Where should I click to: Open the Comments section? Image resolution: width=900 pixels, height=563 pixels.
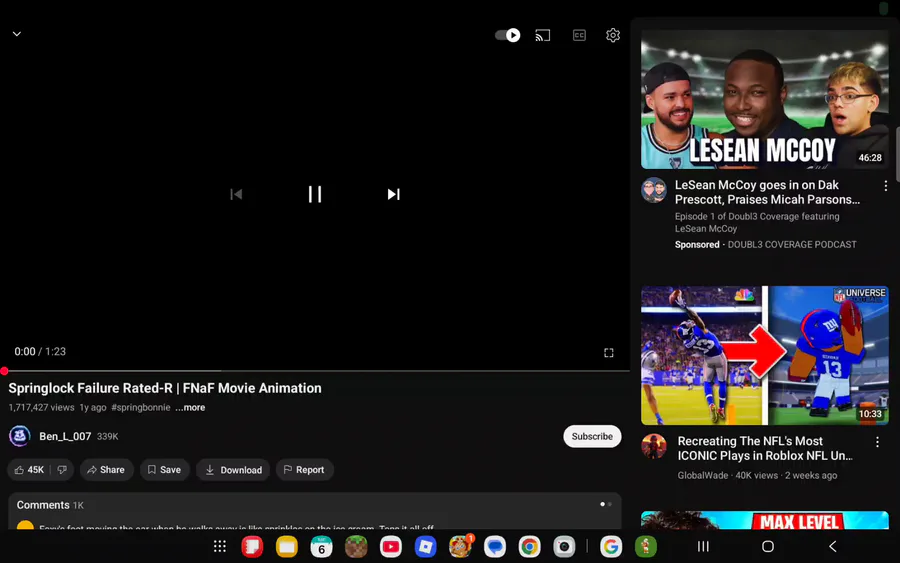[x=315, y=511]
